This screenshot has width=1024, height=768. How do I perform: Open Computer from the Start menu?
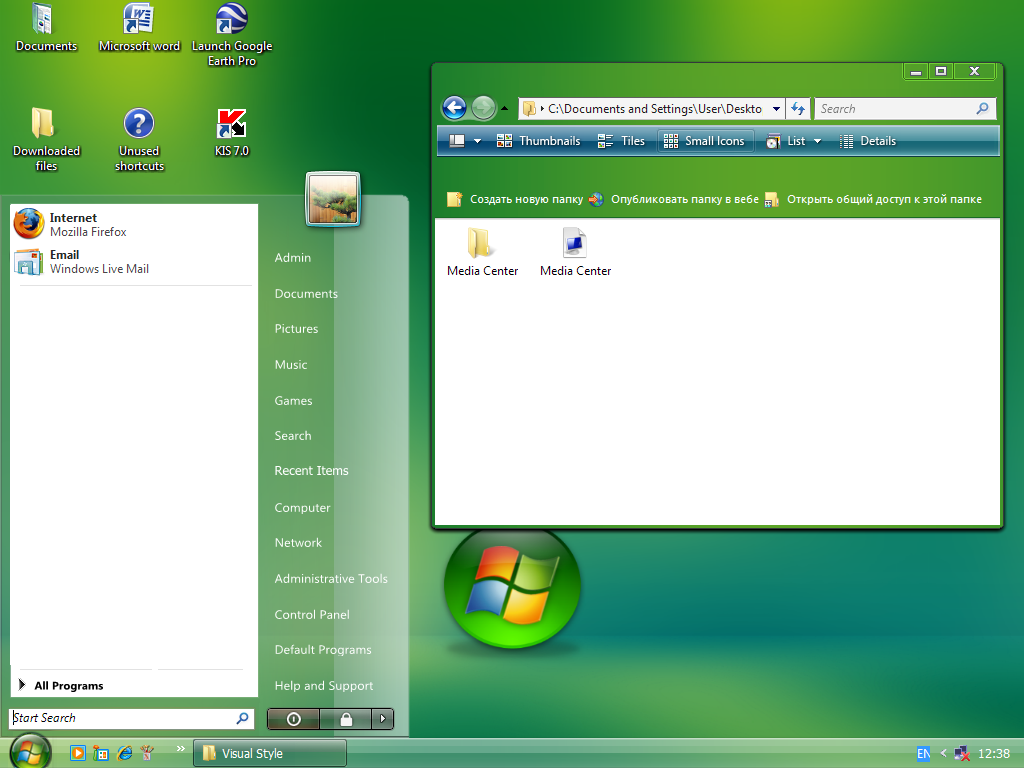click(x=302, y=507)
